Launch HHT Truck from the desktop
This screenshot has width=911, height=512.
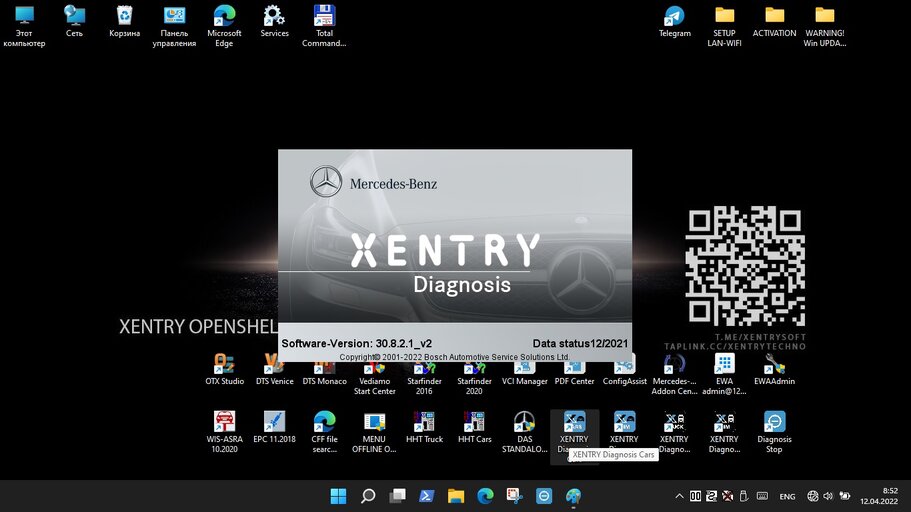(424, 427)
